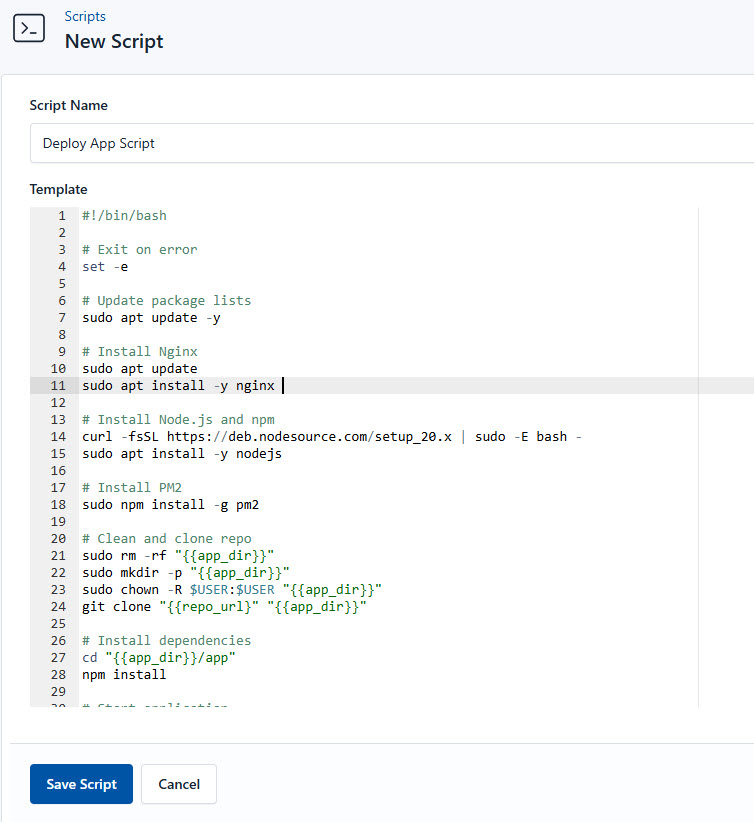Click the 'cd "{{app_dir}}/app"' line
The width and height of the screenshot is (754, 822).
(159, 657)
